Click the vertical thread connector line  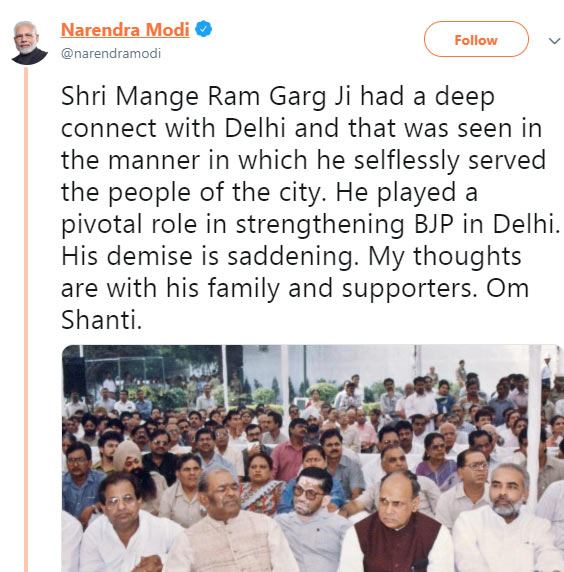26,319
